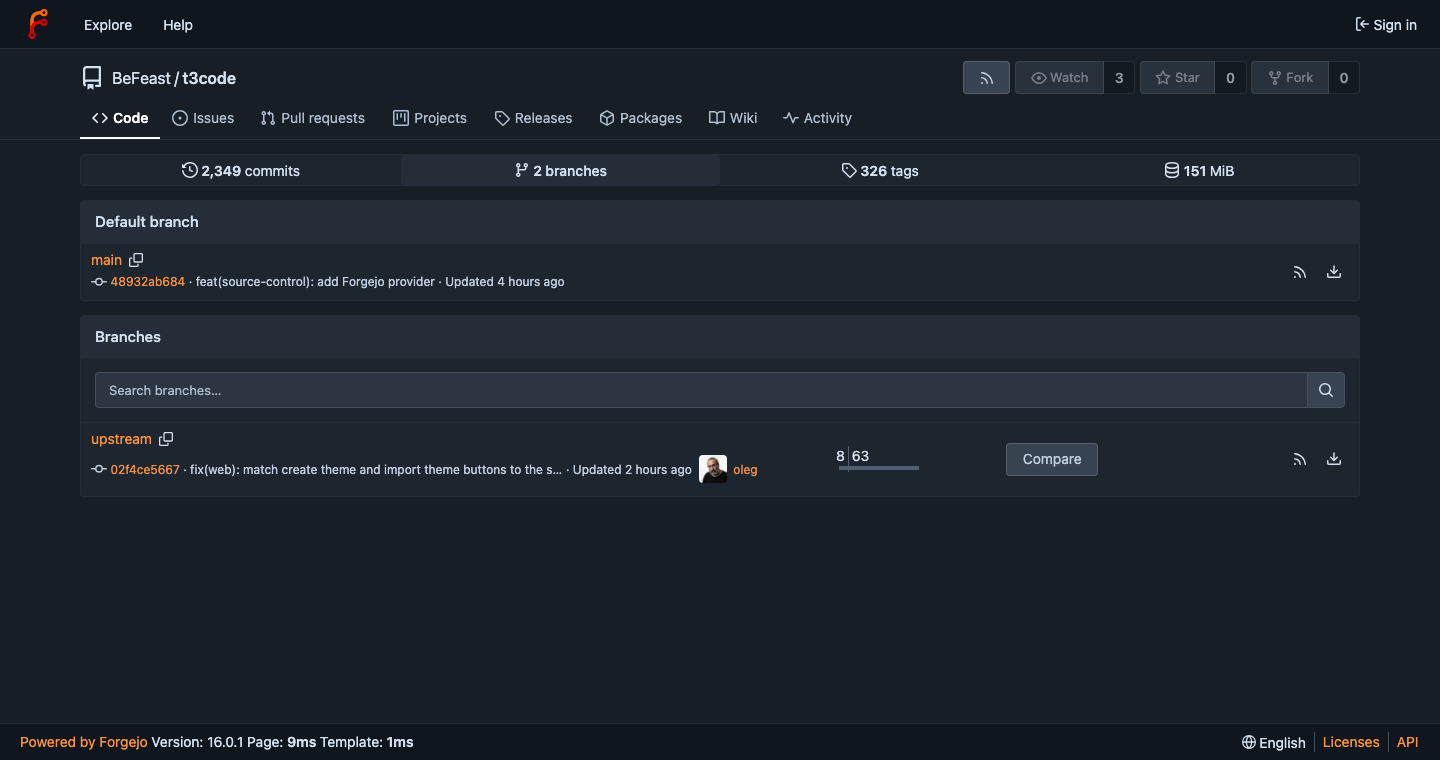Open the 2 branches view
Image resolution: width=1440 pixels, height=760 pixels.
[561, 171]
